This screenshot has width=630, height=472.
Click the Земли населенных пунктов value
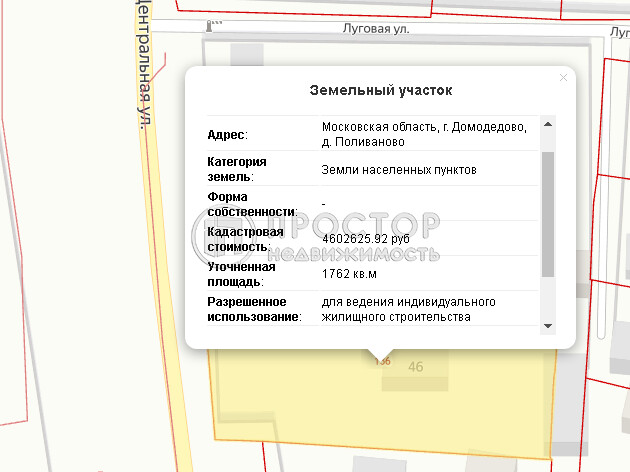coord(399,170)
